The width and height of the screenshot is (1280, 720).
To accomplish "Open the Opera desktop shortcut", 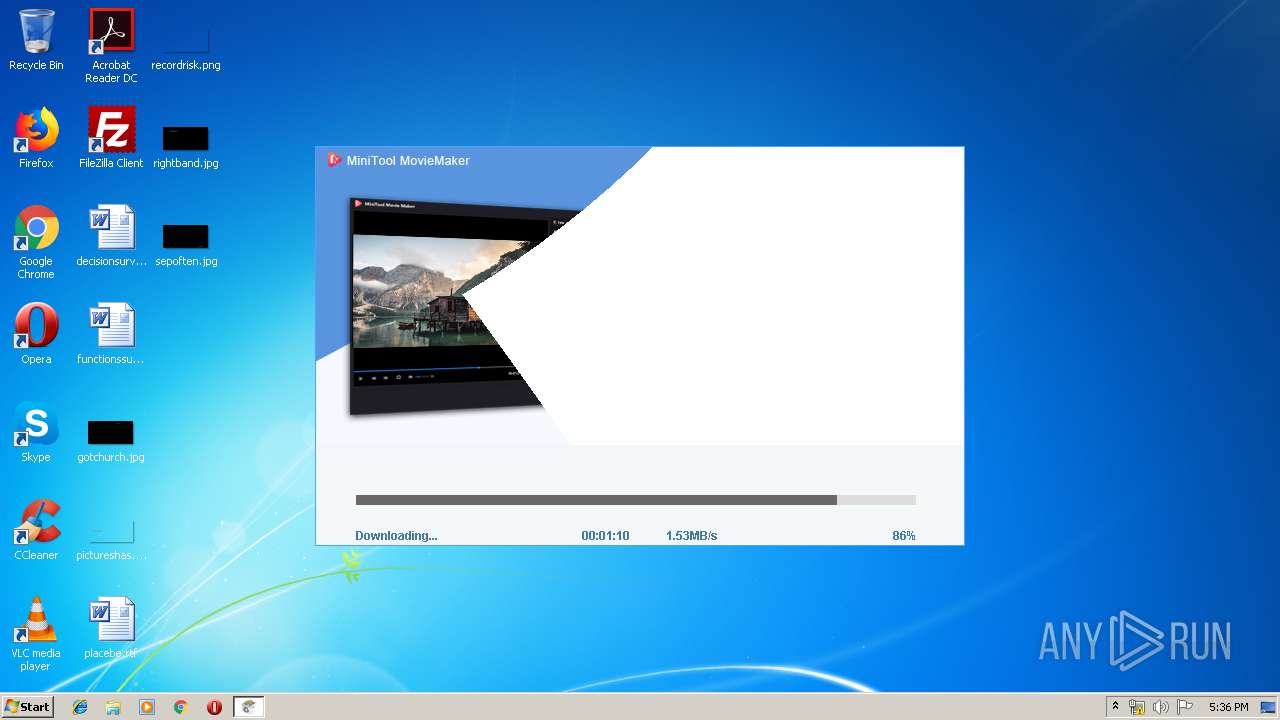I will (x=36, y=334).
